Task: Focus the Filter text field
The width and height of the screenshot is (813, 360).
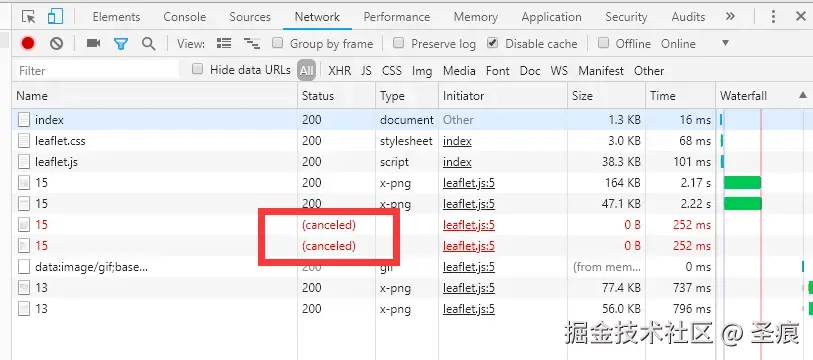Action: pos(97,71)
